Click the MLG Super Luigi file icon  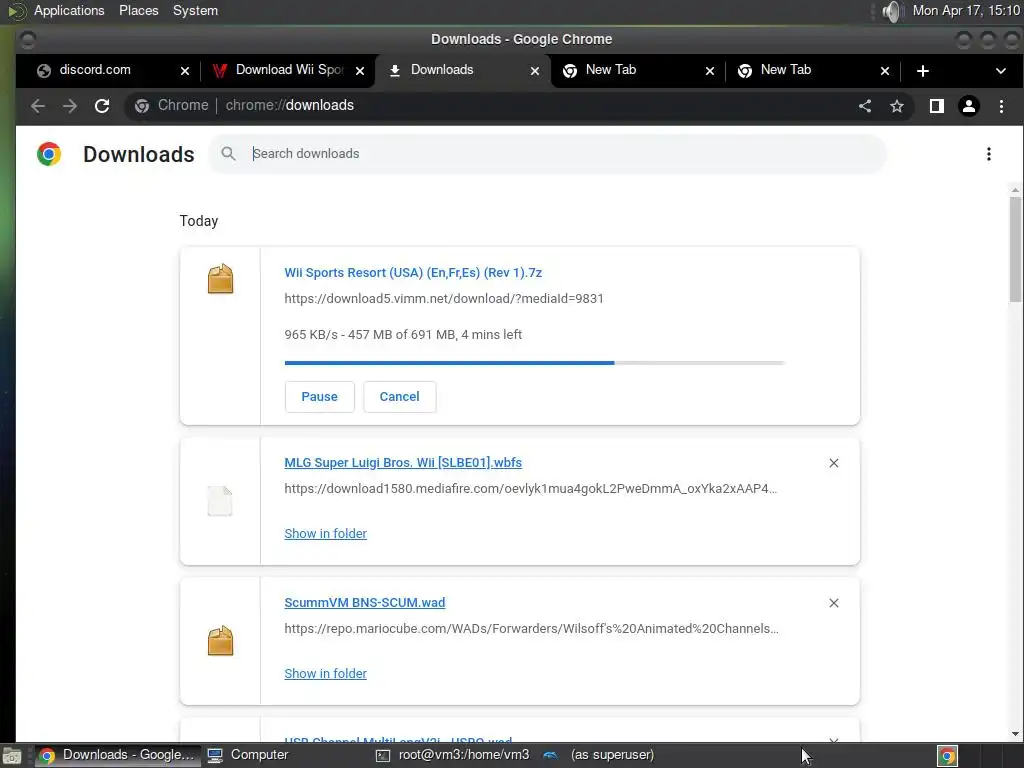coord(220,501)
